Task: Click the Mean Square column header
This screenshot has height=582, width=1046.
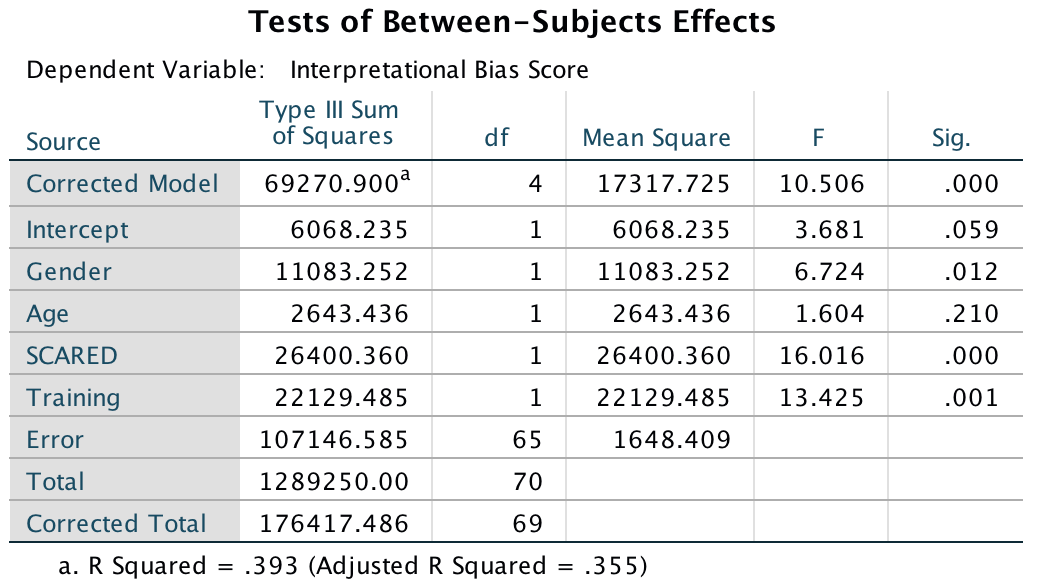Action: 656,139
